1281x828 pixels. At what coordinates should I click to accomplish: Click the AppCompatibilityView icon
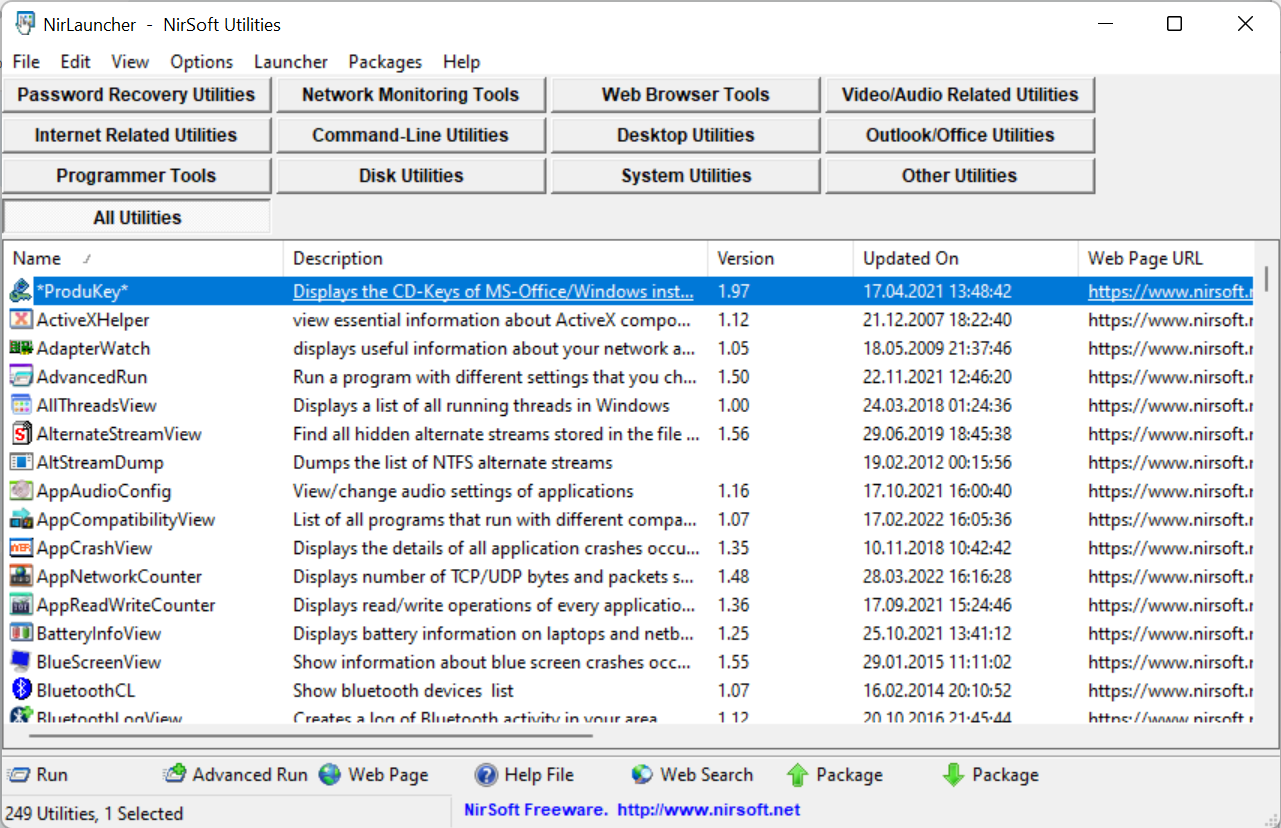click(x=21, y=519)
